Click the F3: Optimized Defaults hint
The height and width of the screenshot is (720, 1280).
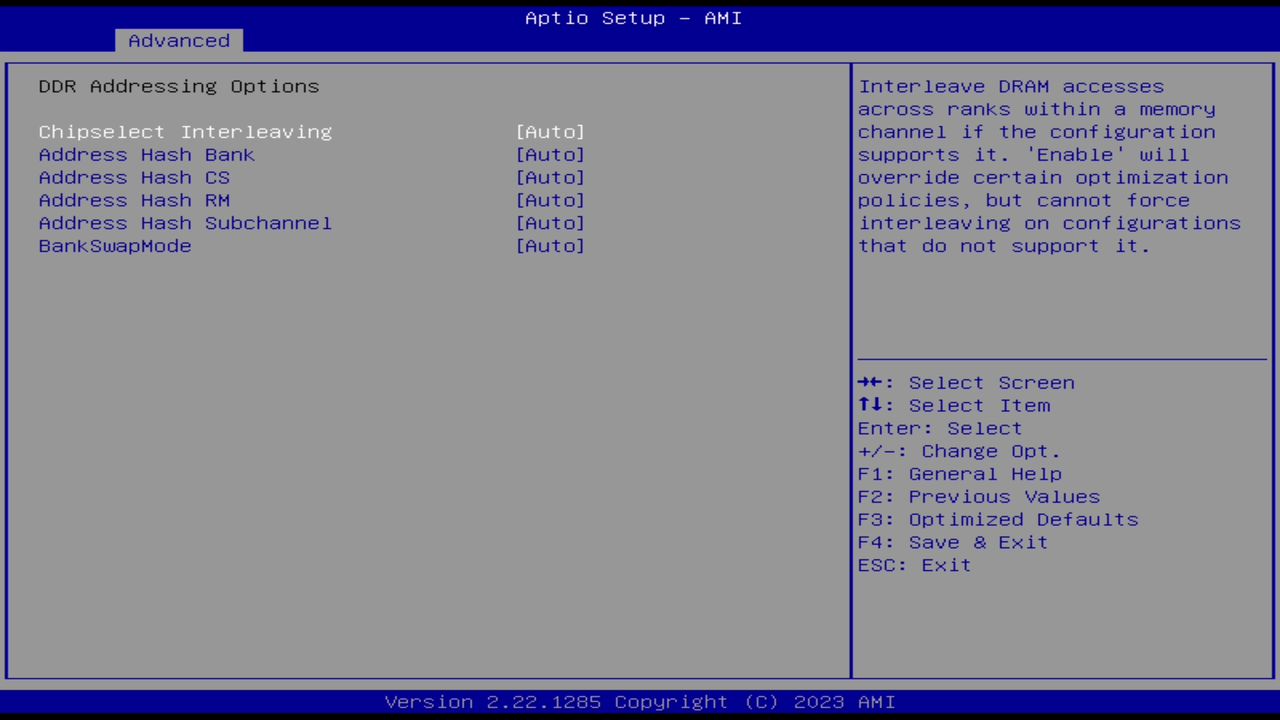998,520
